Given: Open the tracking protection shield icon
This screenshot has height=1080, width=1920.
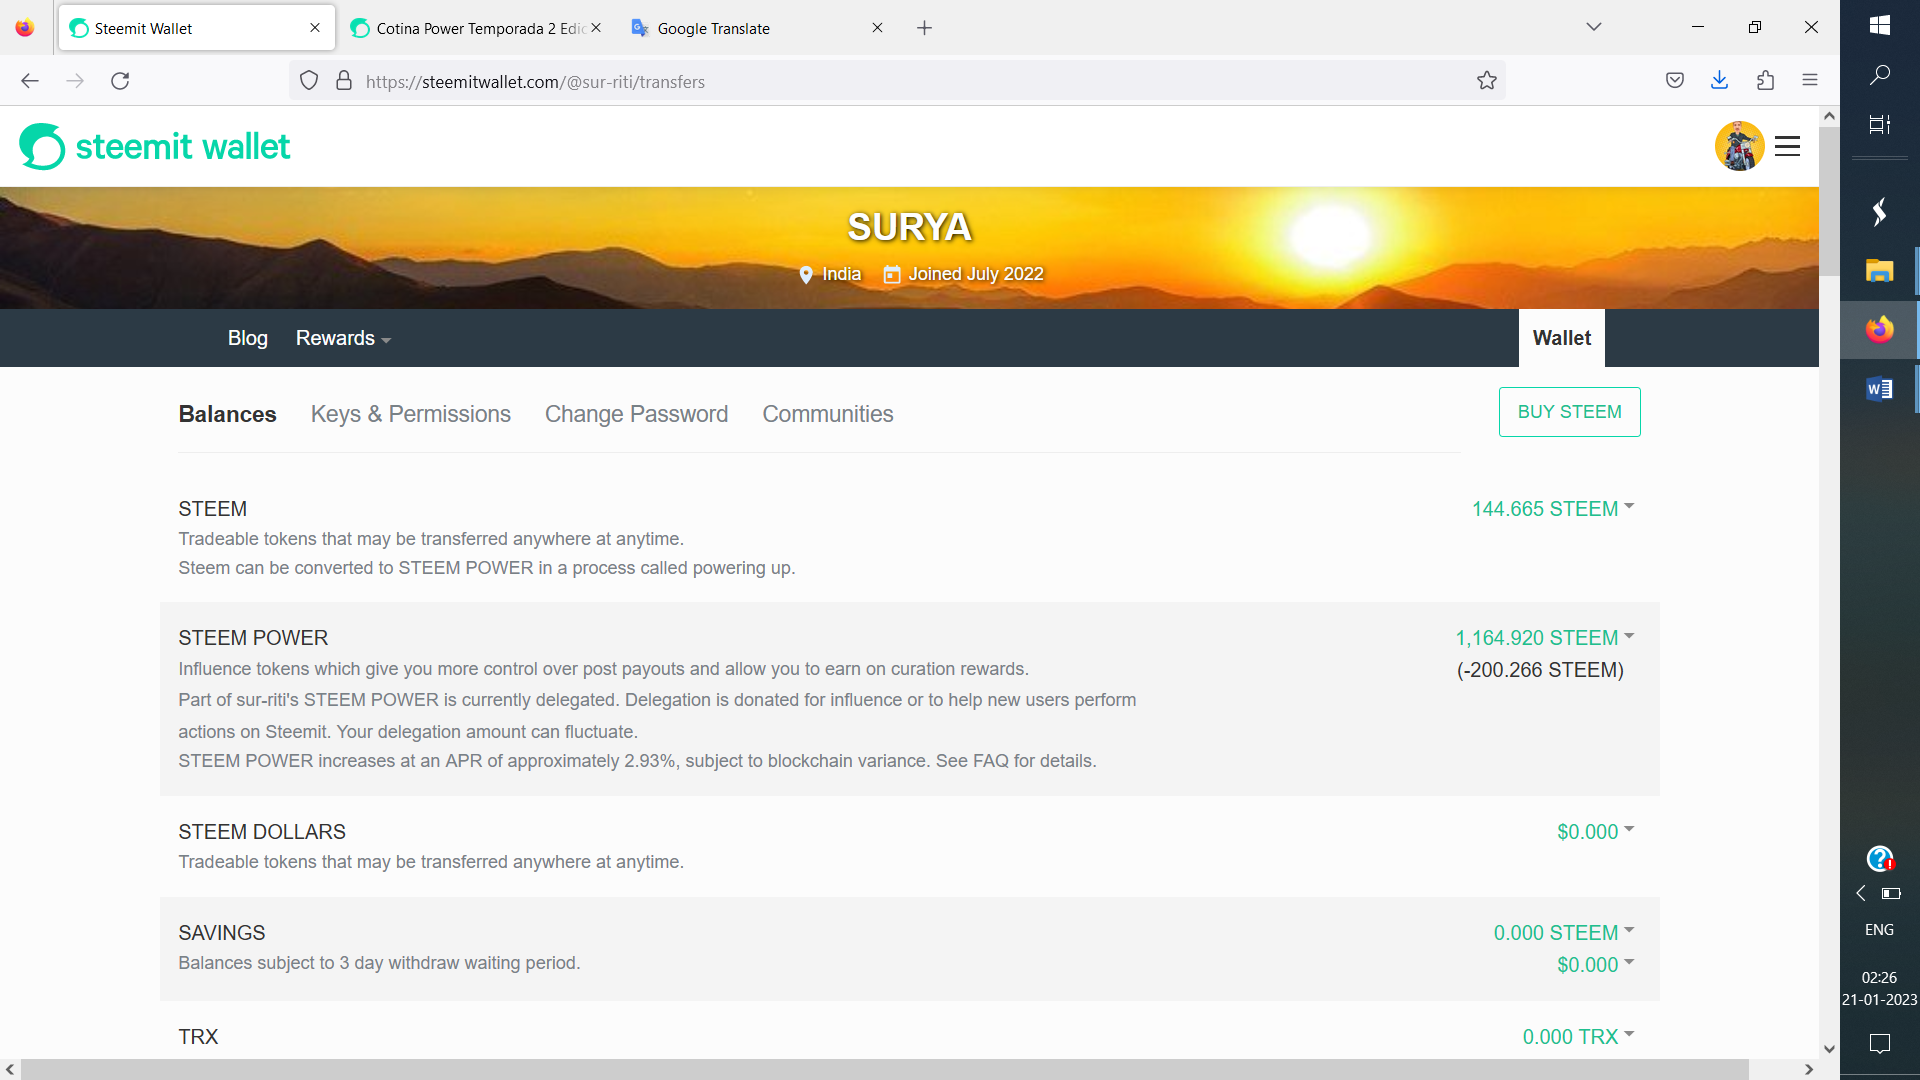Looking at the screenshot, I should [309, 81].
